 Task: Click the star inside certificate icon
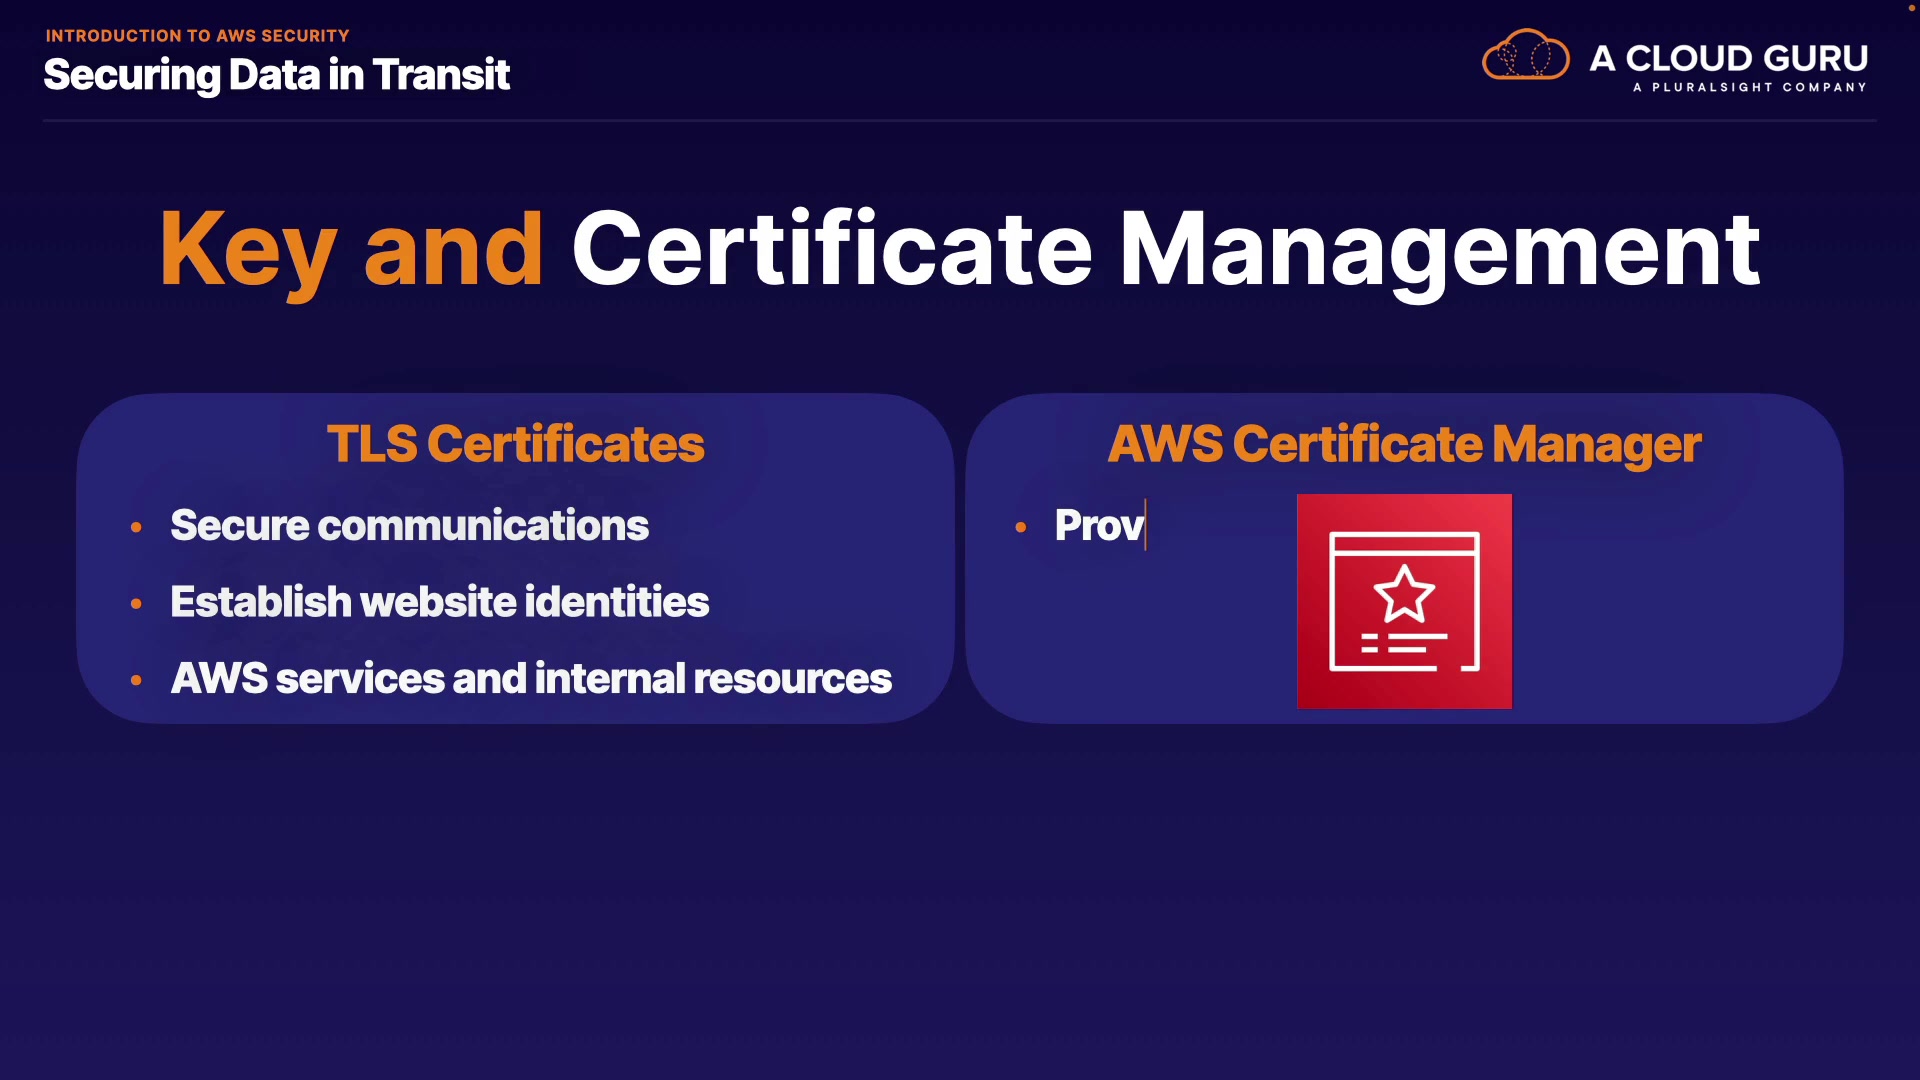point(1404,594)
